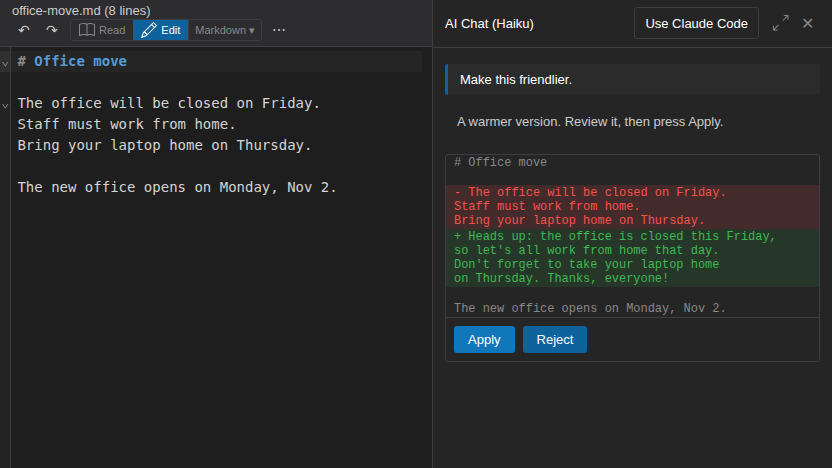Expand the AI Chat panel
832x468 pixels.
pyautogui.click(x=780, y=23)
